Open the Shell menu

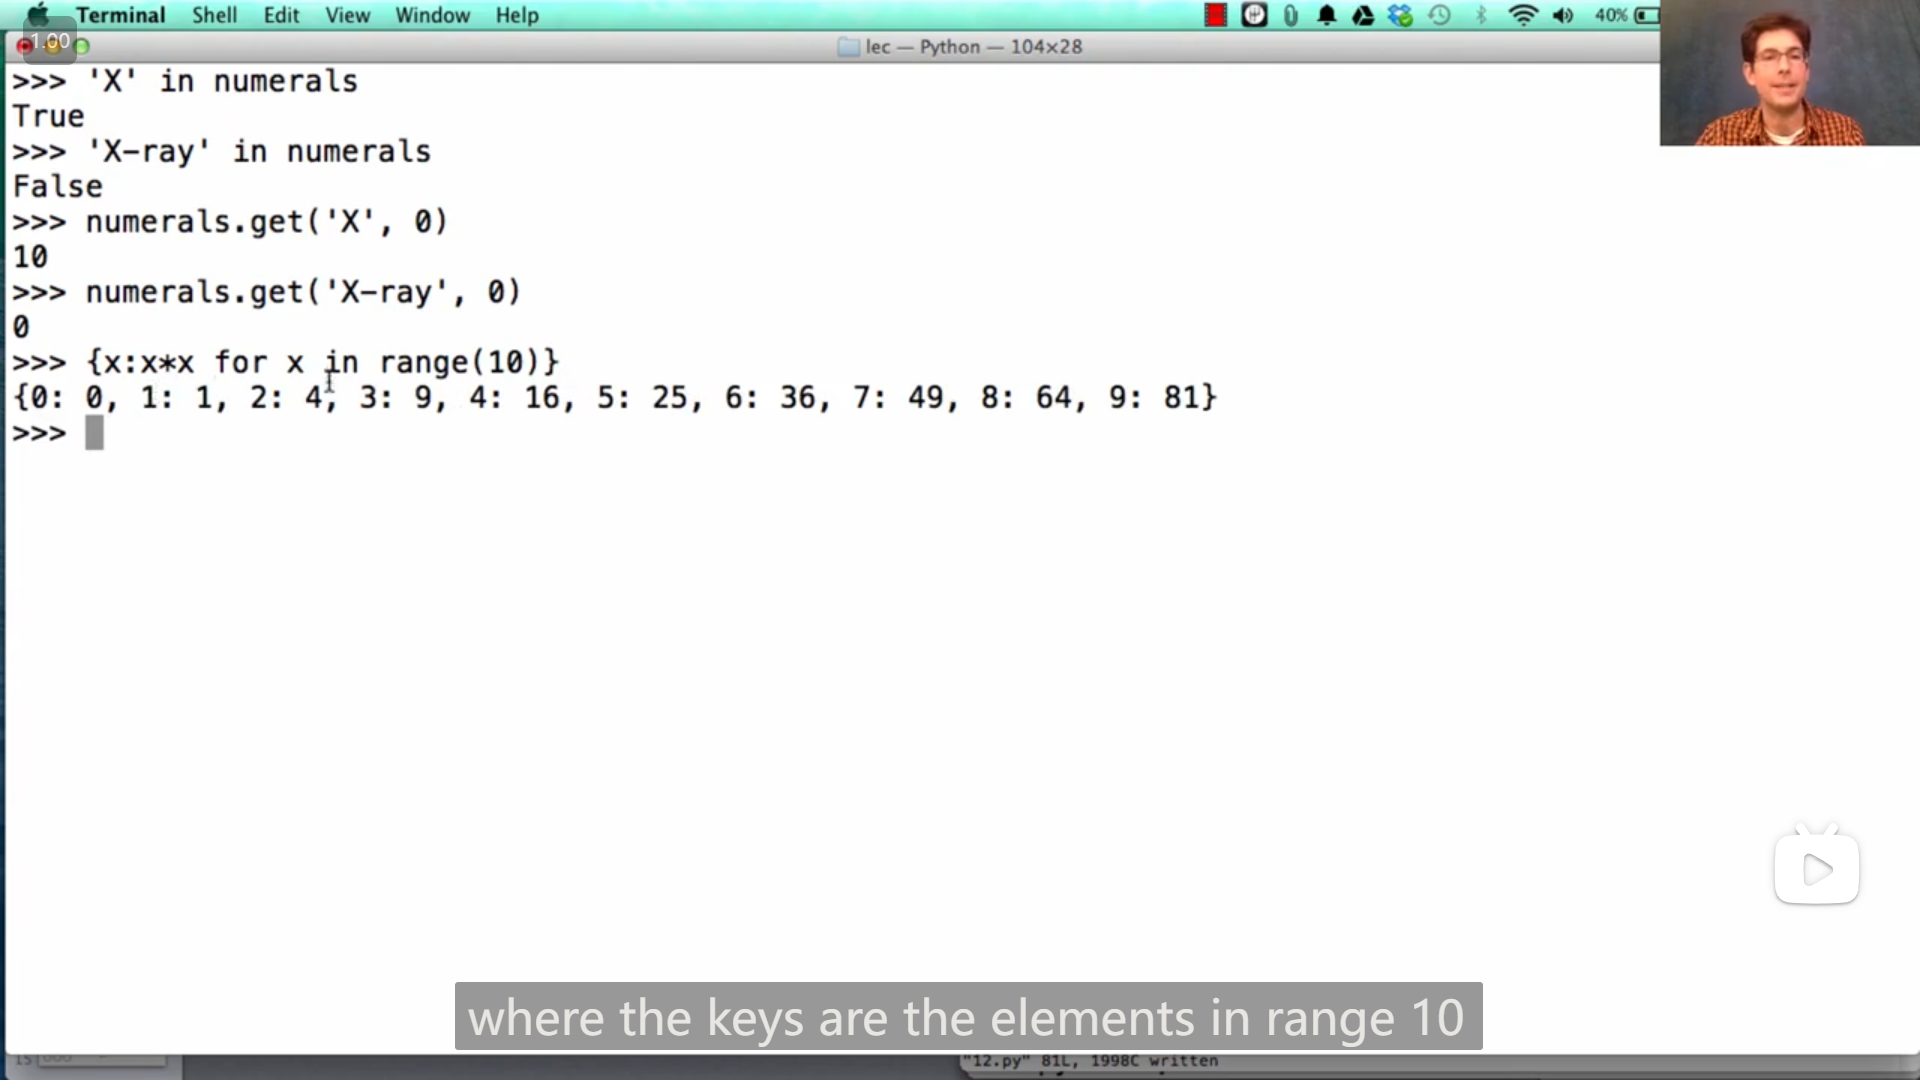pyautogui.click(x=214, y=15)
